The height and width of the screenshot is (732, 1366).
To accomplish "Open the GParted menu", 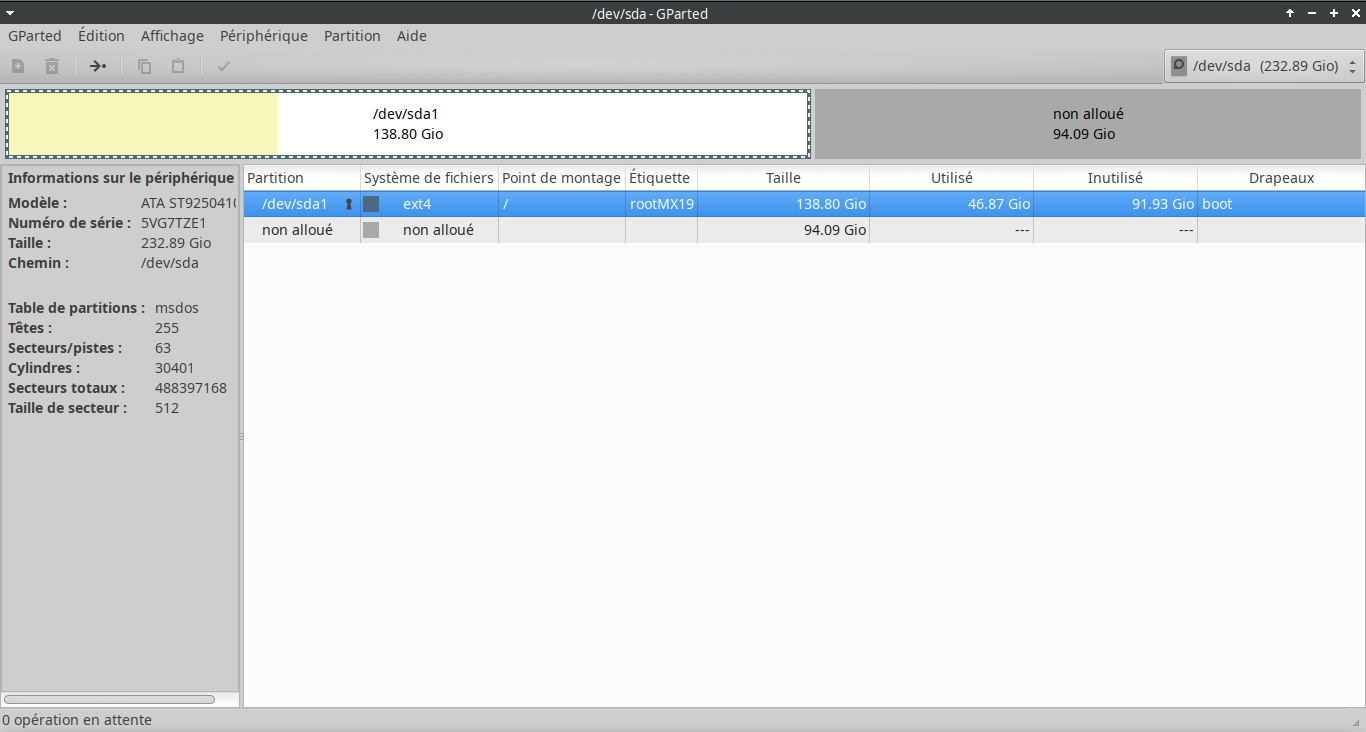I will 35,36.
